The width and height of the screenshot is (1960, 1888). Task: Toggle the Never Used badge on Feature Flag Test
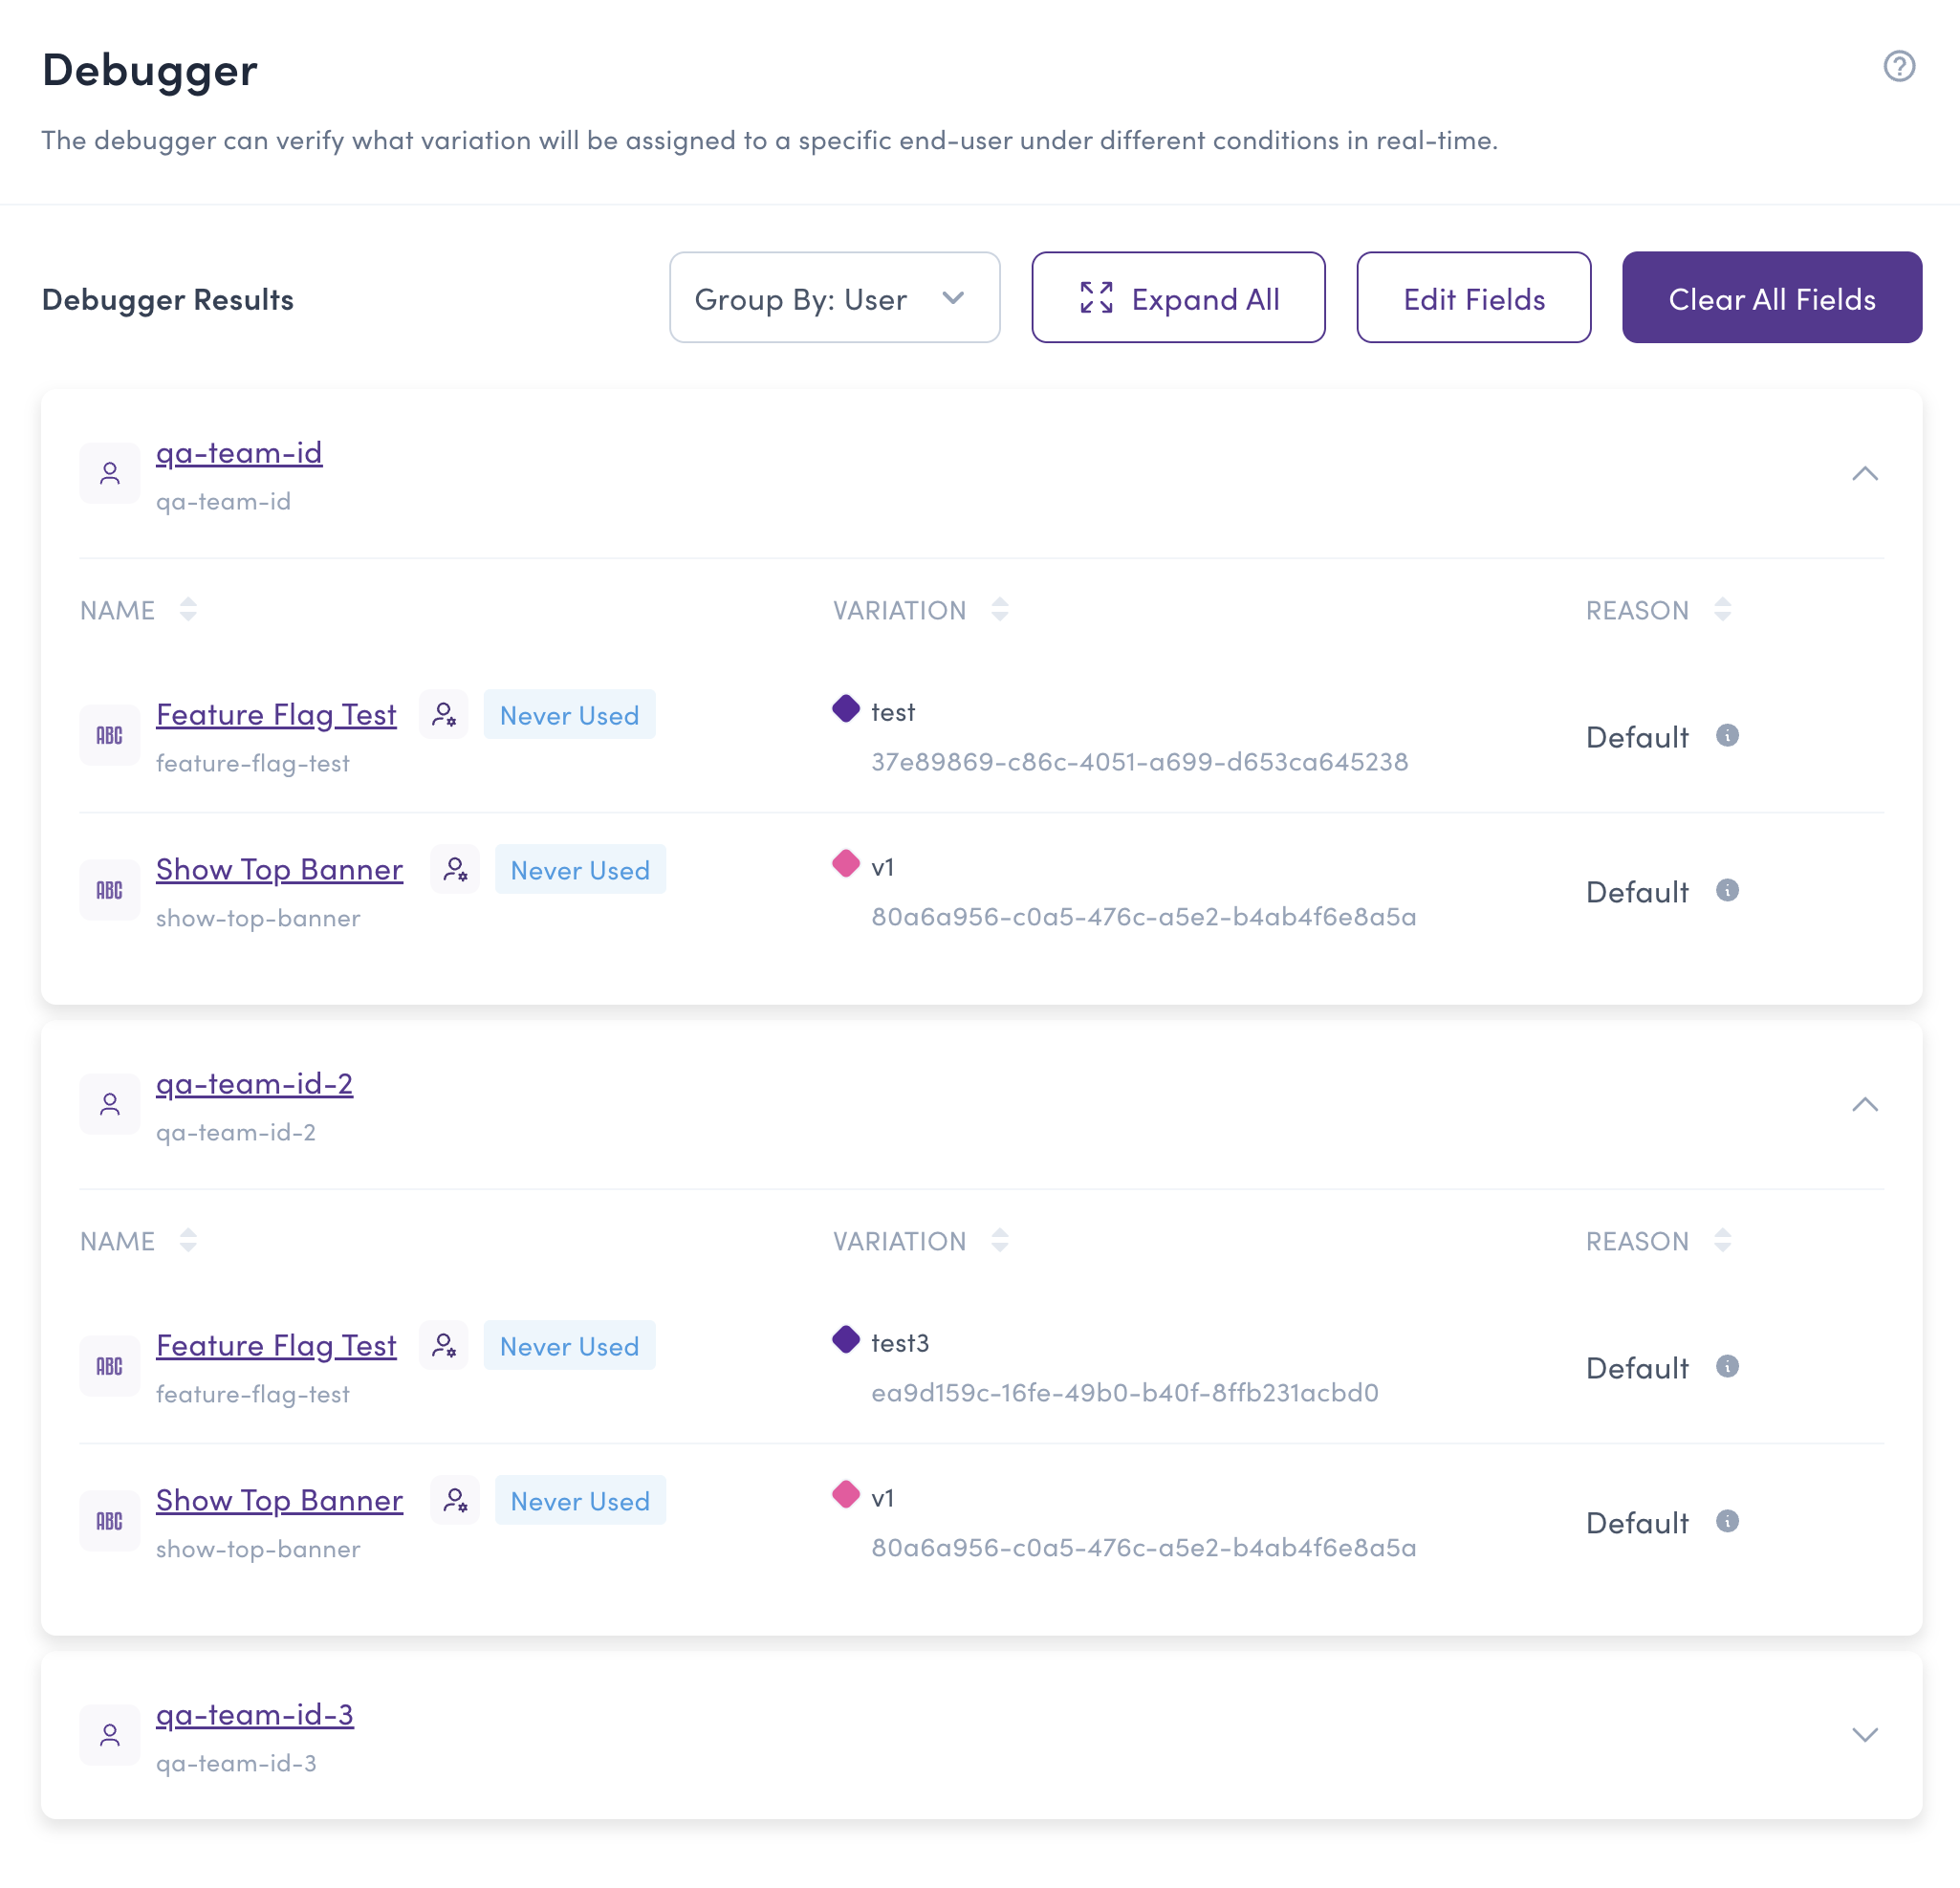[569, 715]
